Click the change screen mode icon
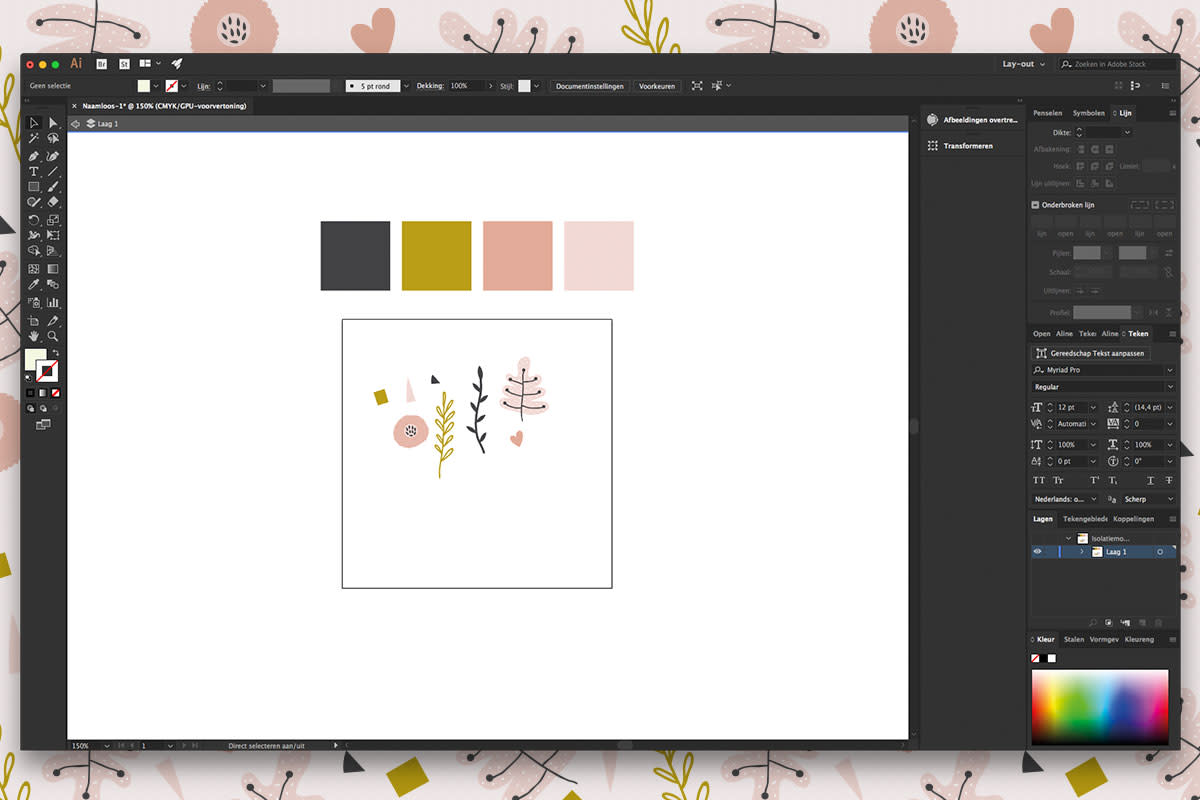Viewport: 1200px width, 800px height. click(x=43, y=425)
